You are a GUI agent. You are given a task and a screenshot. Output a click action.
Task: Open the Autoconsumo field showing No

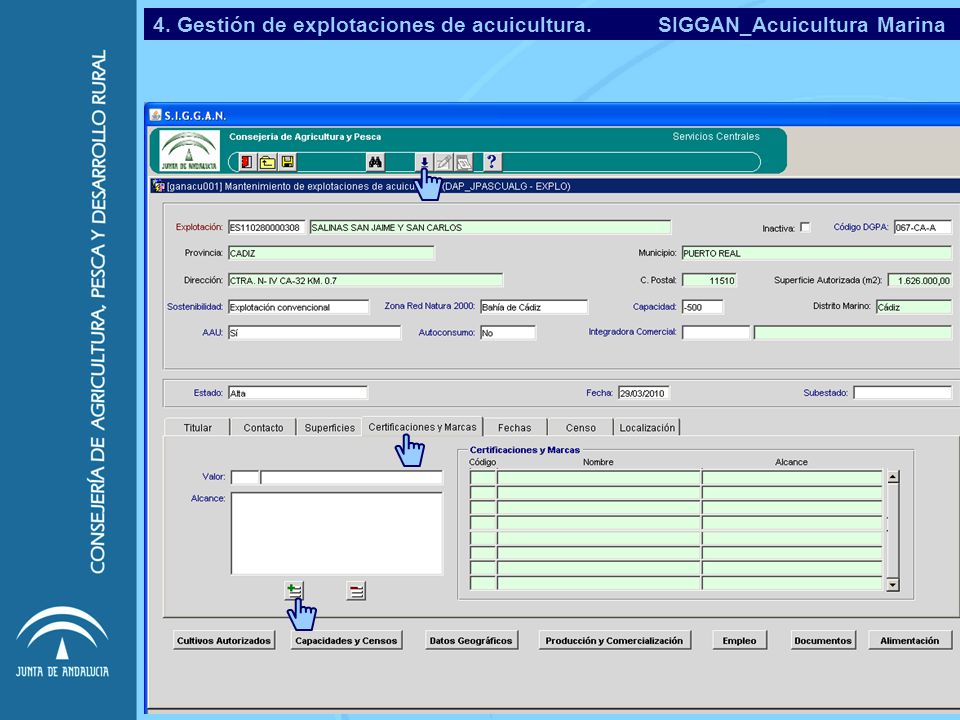pos(508,332)
